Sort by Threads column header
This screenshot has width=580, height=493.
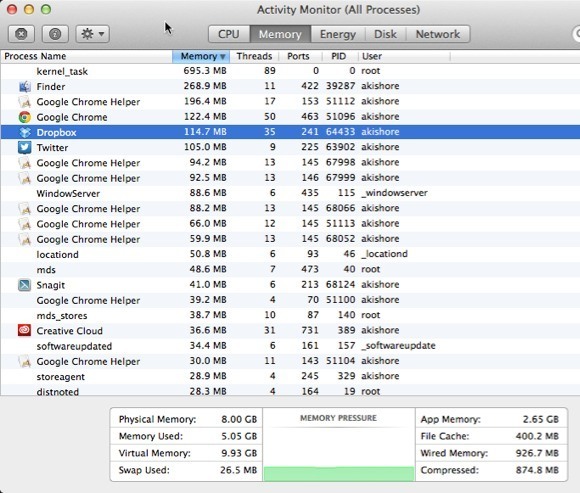(x=254, y=56)
